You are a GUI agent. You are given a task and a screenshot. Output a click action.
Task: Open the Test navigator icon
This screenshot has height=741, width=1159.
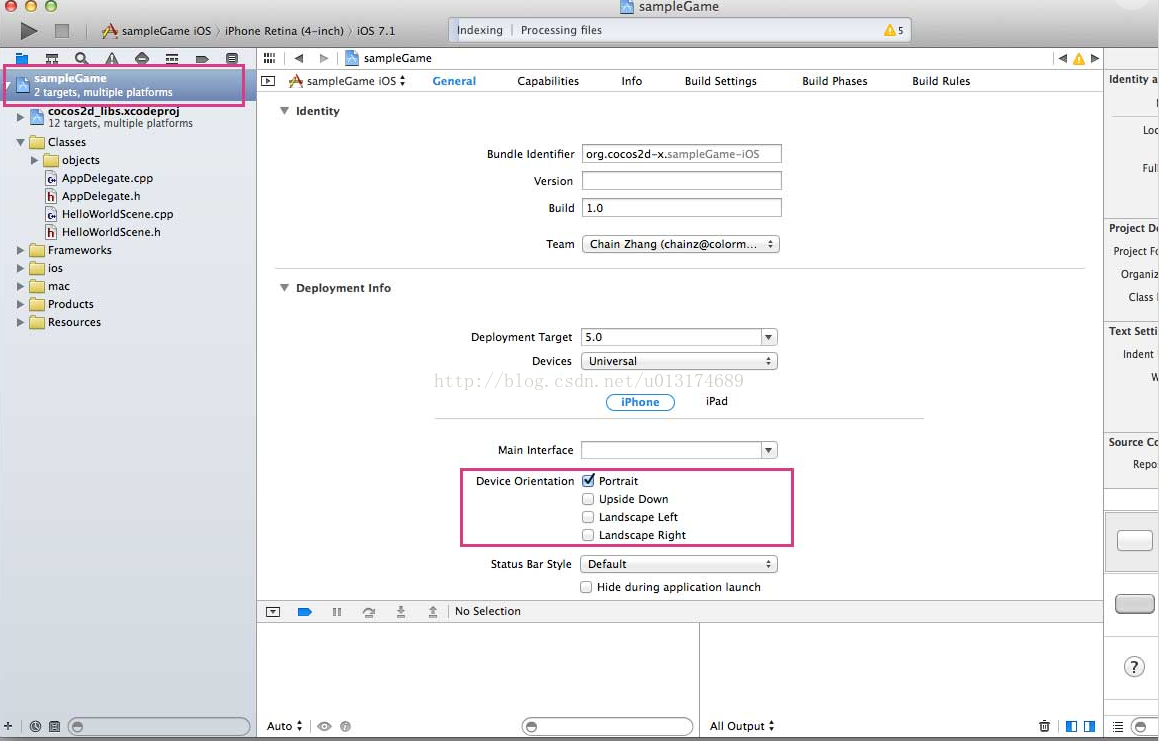click(x=142, y=58)
